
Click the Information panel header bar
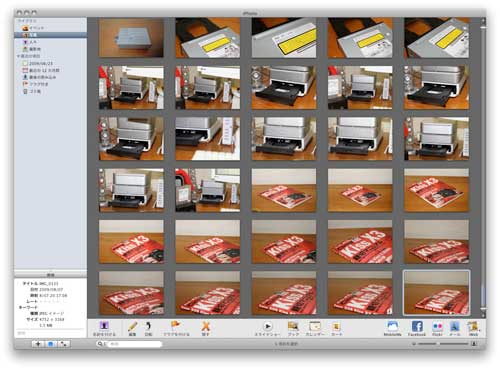[x=50, y=275]
